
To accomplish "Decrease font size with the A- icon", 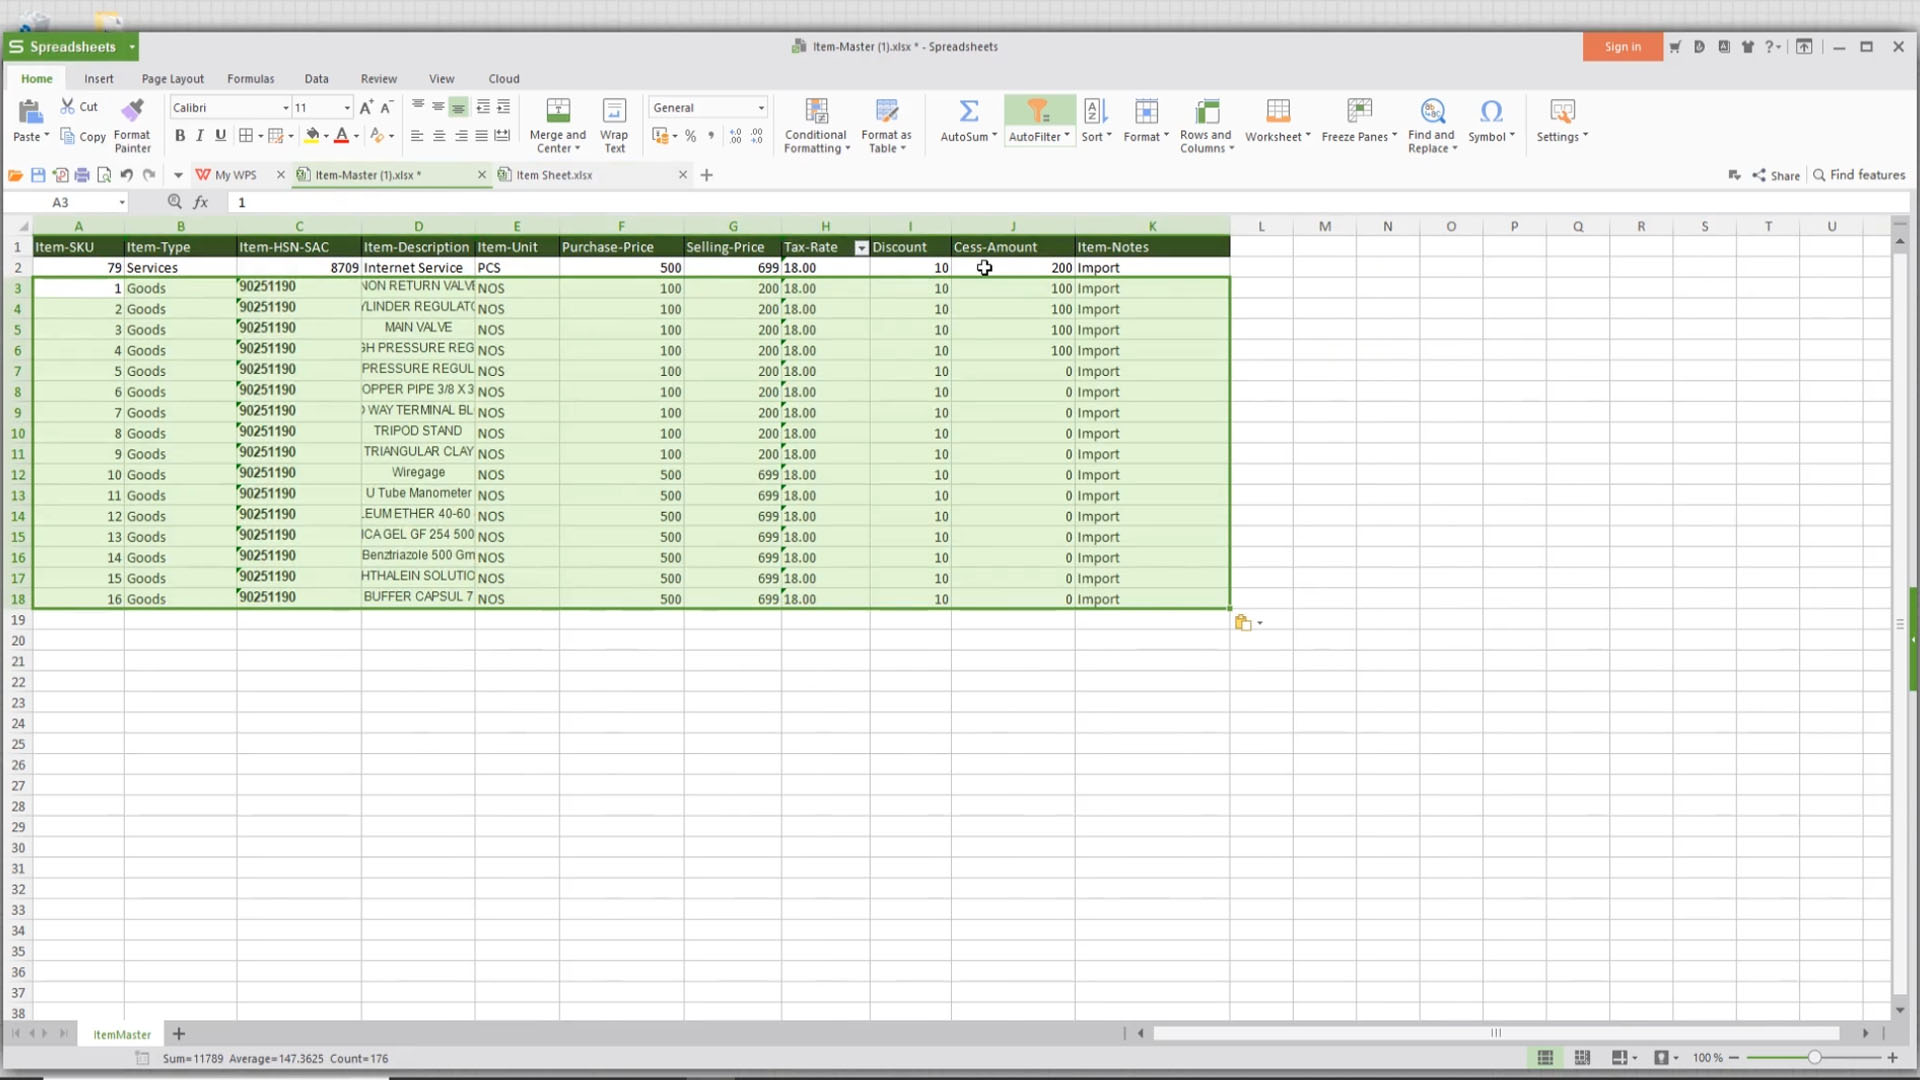I will click(x=387, y=107).
